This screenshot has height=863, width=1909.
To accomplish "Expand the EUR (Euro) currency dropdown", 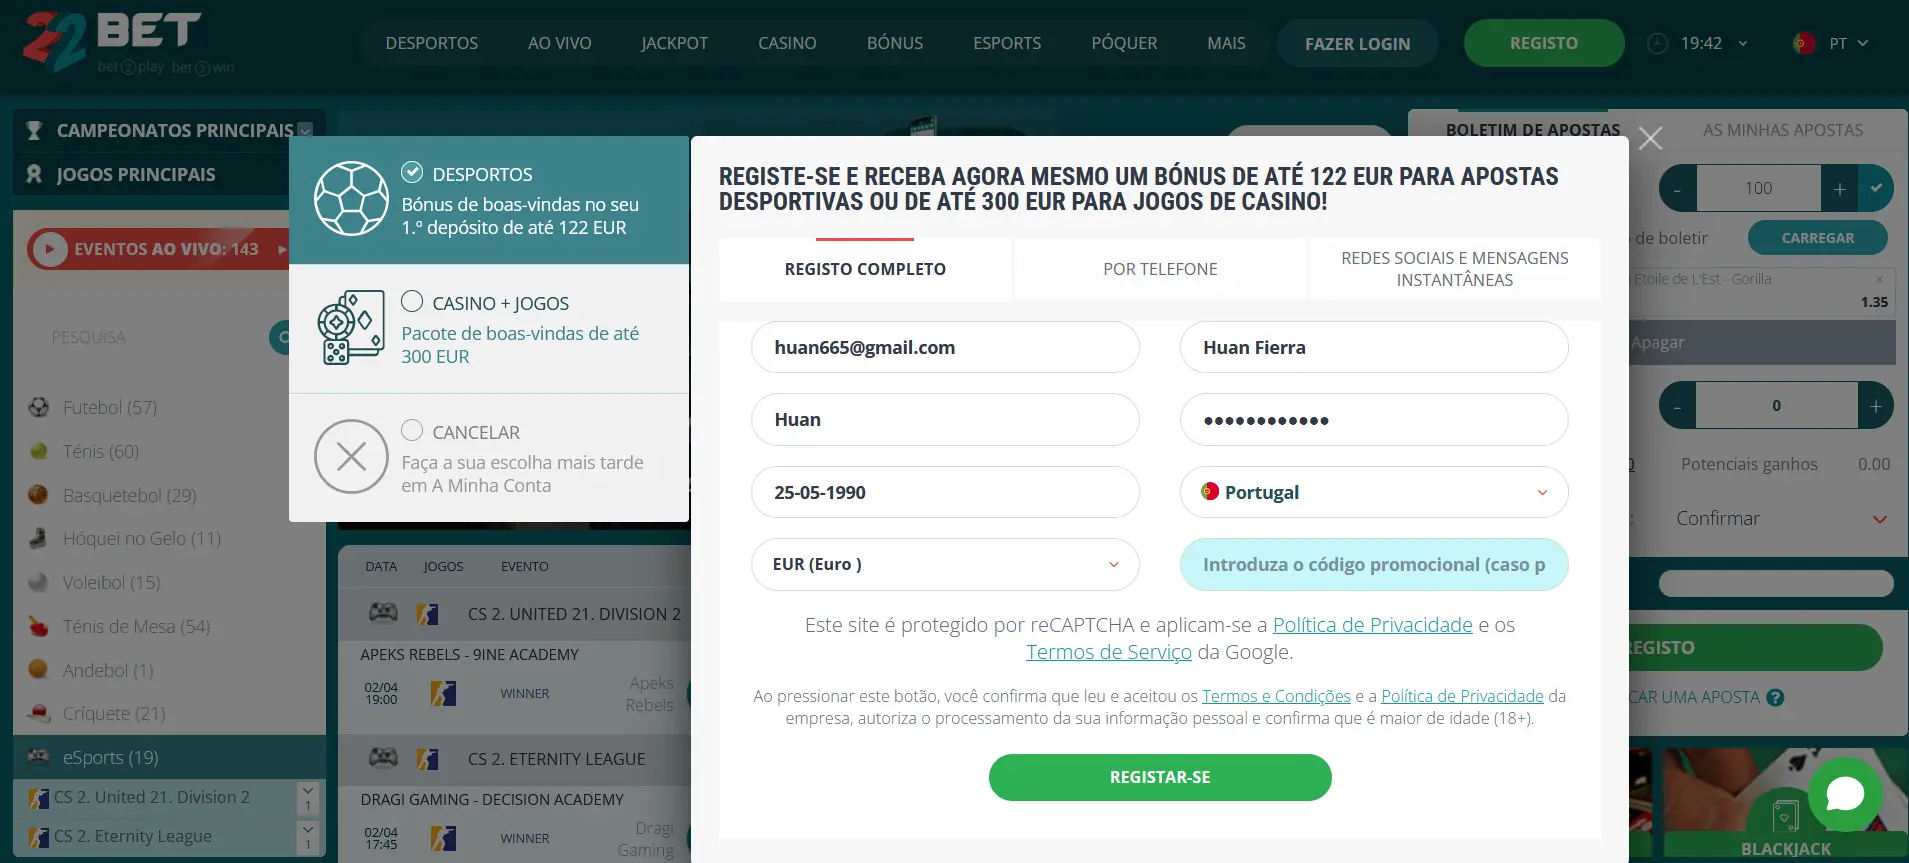I will [945, 565].
